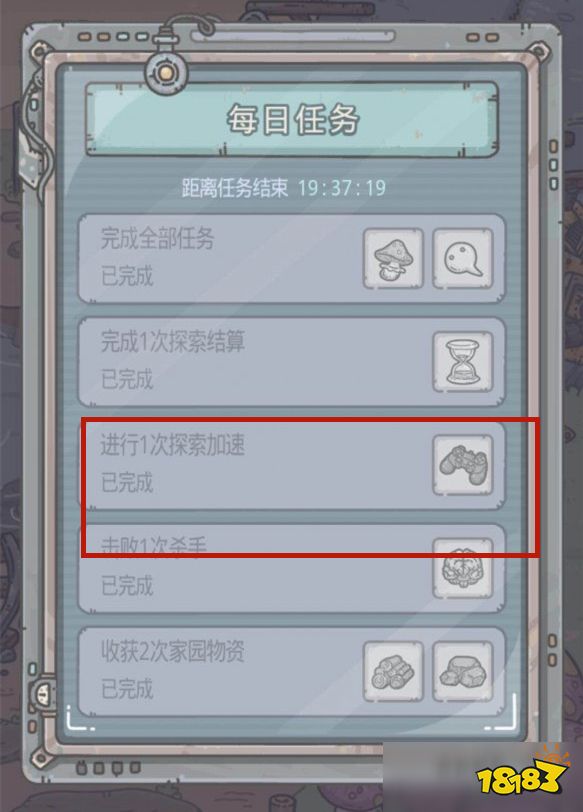This screenshot has height=812, width=583.
Task: Click 已完成 status under 收获2次家园物资
Action: 127,689
